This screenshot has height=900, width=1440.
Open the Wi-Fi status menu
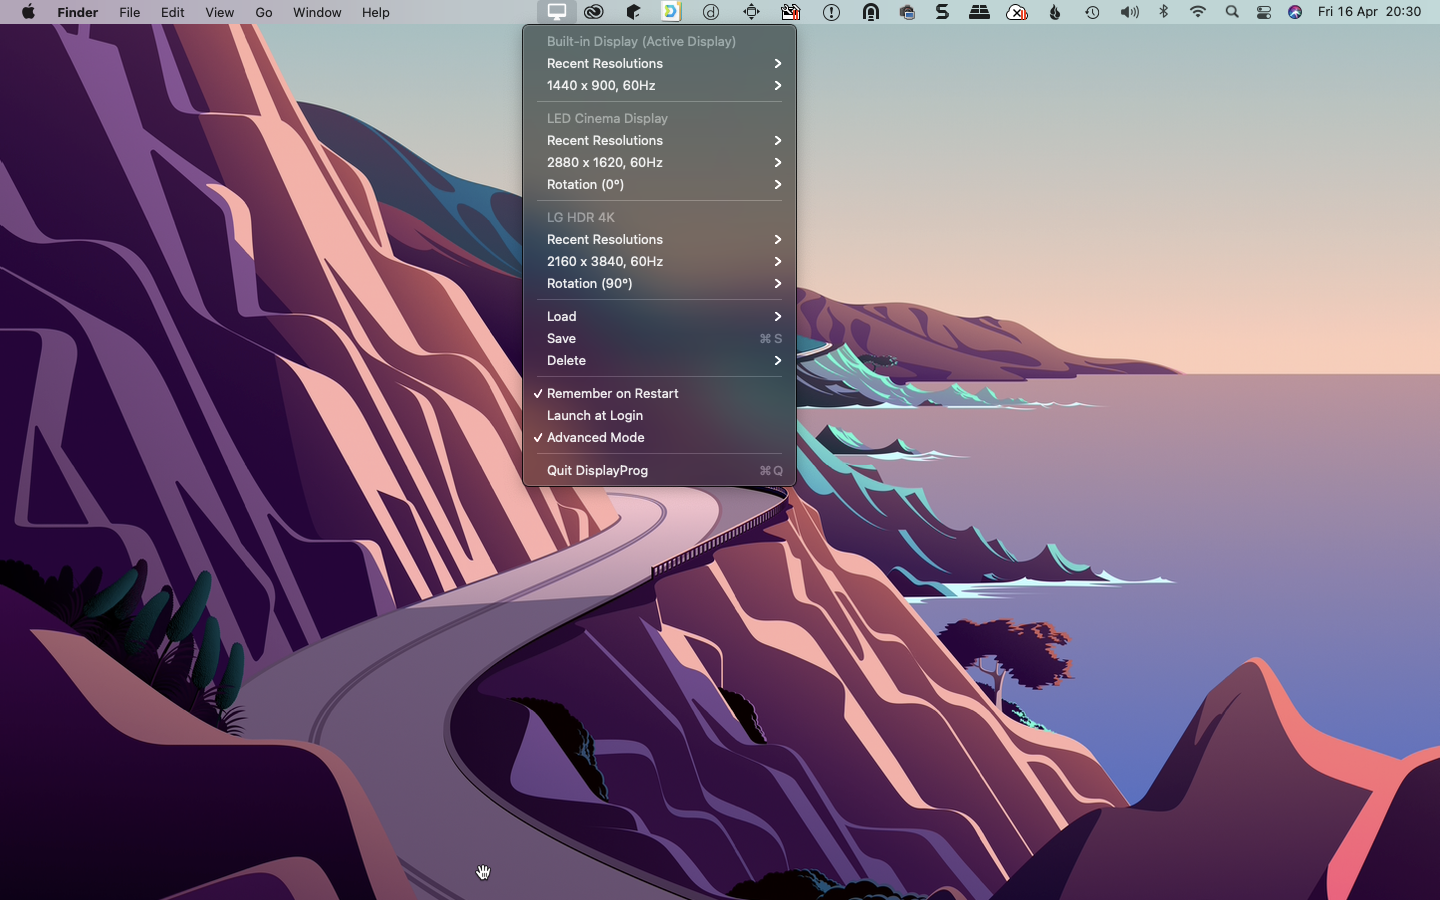tap(1197, 12)
